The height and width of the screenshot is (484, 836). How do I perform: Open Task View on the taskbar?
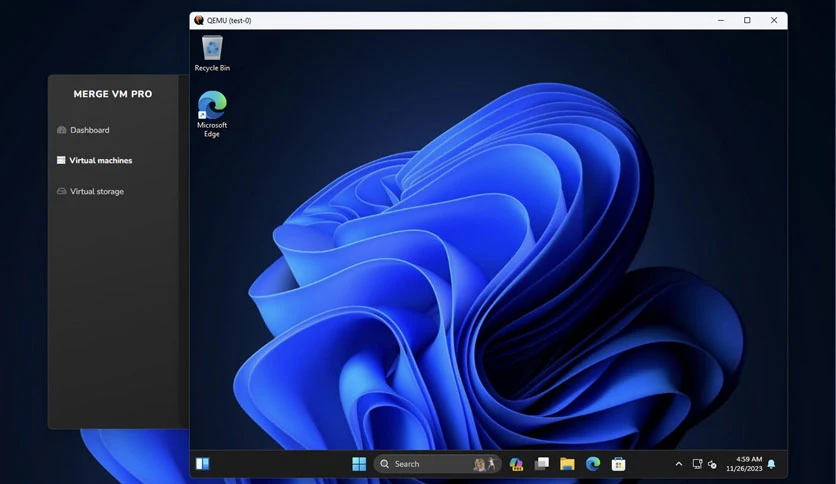(542, 464)
